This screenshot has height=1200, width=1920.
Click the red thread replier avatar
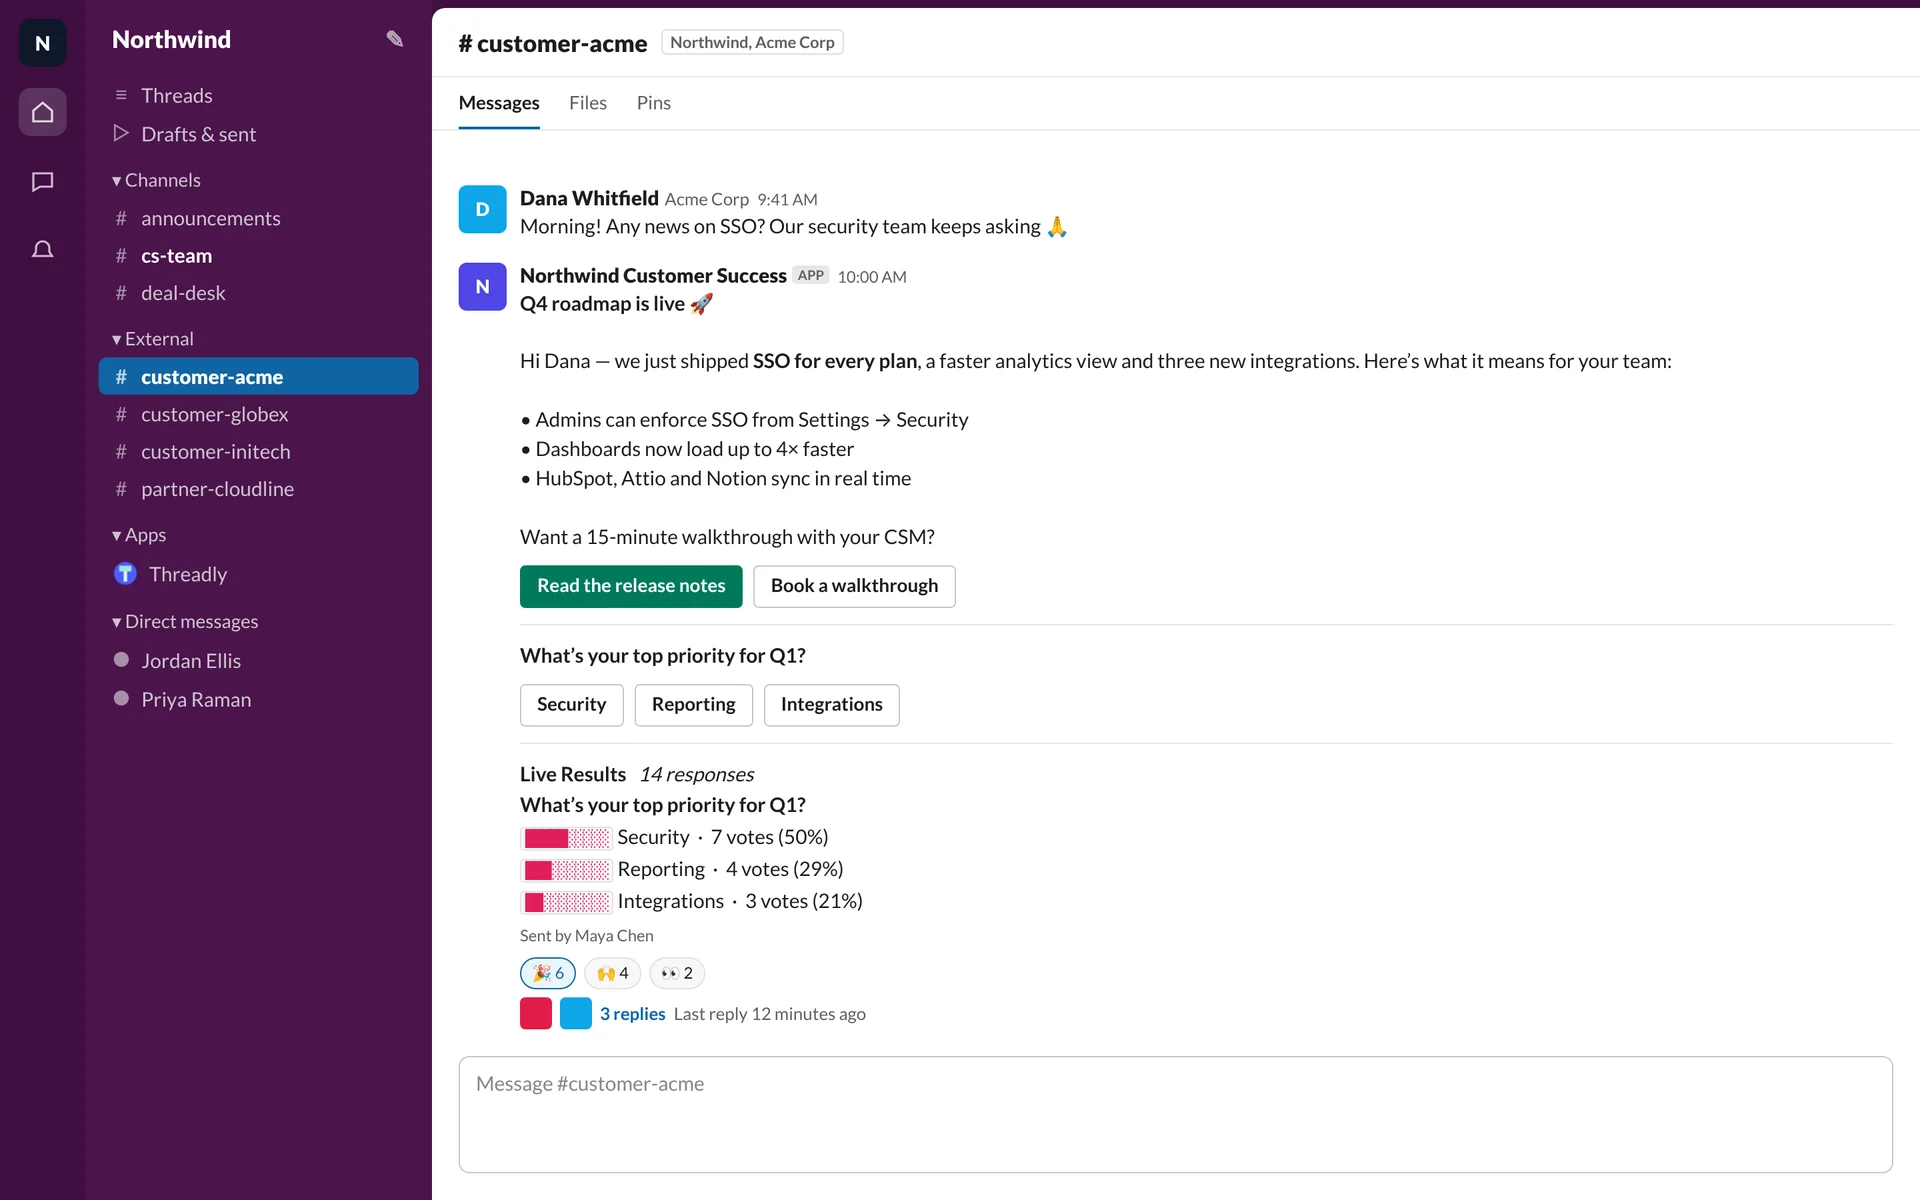coord(536,1013)
